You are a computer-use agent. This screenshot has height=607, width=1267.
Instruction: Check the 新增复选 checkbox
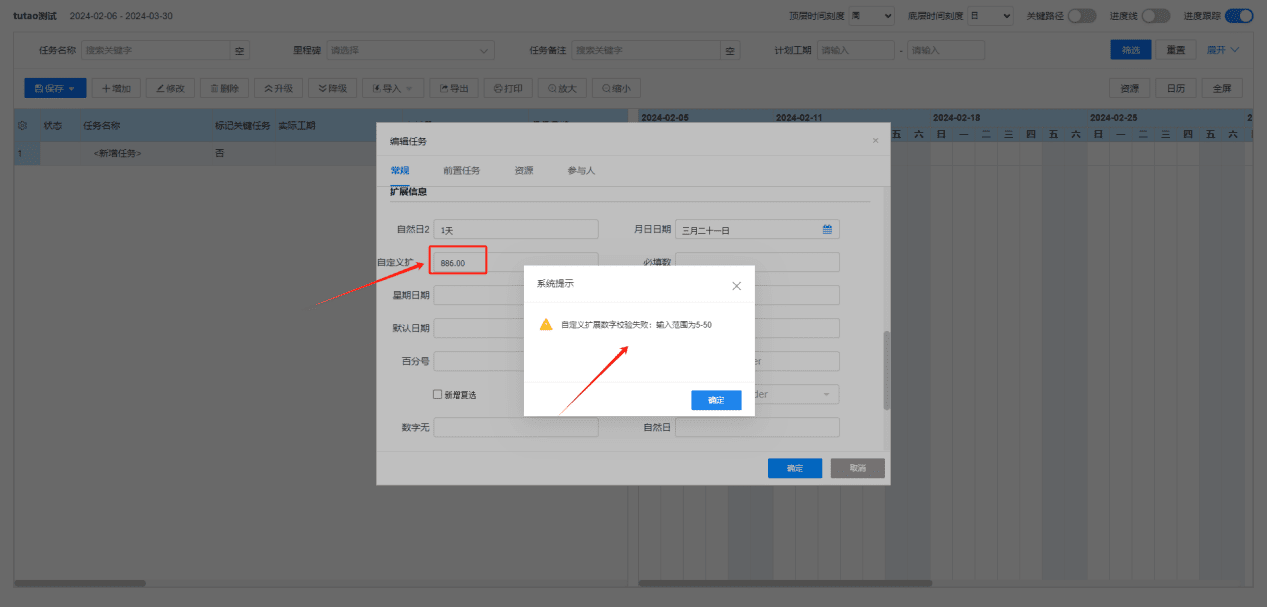tap(437, 394)
